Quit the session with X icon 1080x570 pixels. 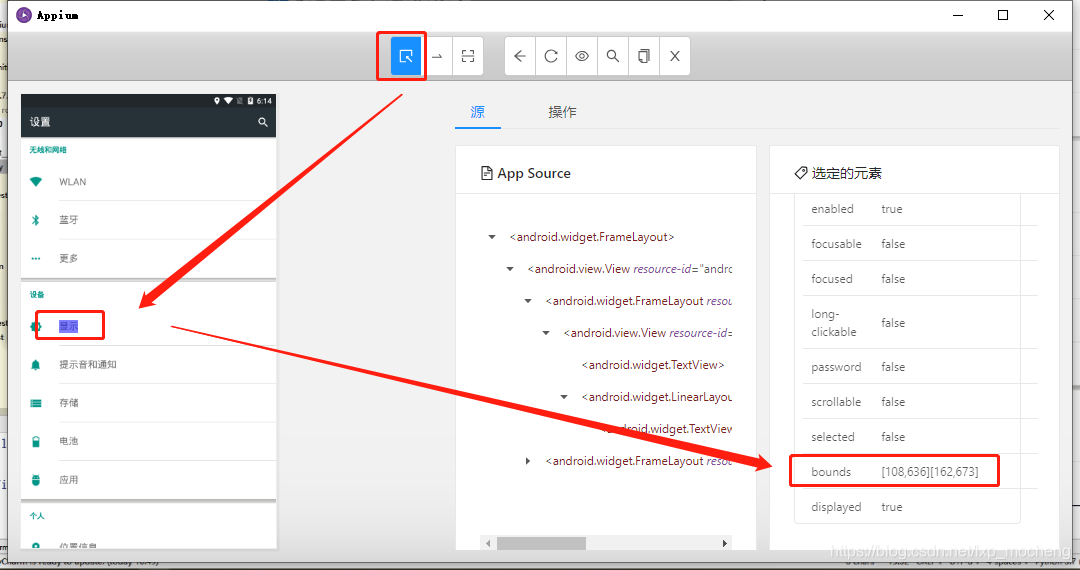(675, 56)
